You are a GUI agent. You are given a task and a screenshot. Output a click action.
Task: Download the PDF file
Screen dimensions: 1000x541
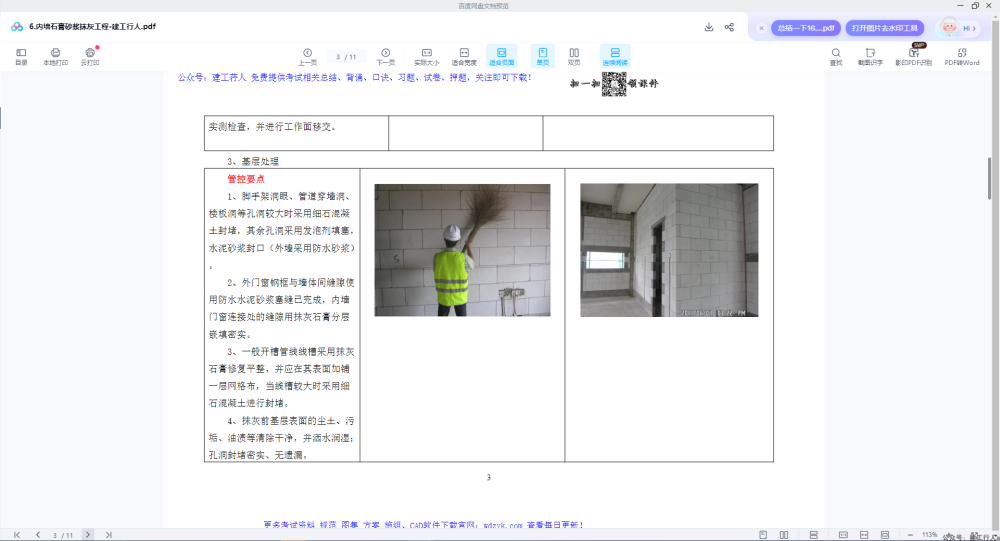(709, 27)
